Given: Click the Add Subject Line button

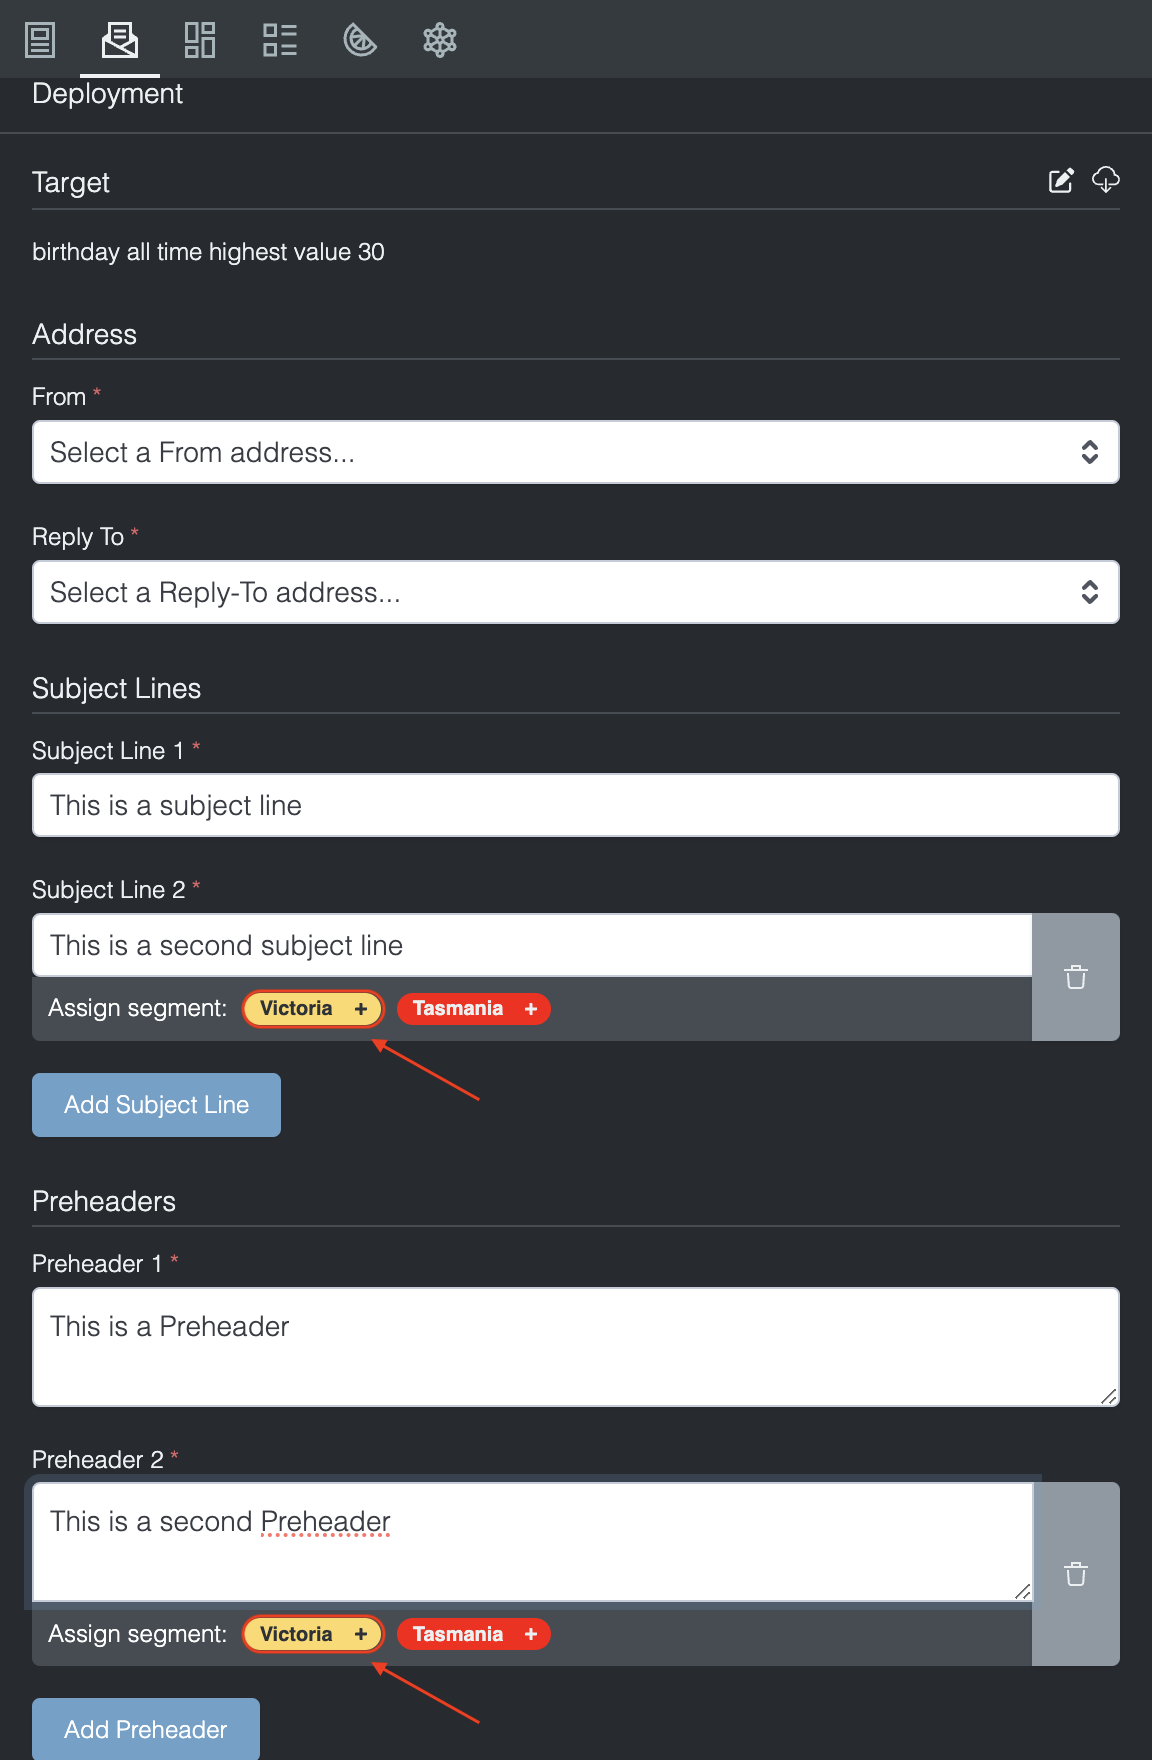Looking at the screenshot, I should tap(156, 1105).
